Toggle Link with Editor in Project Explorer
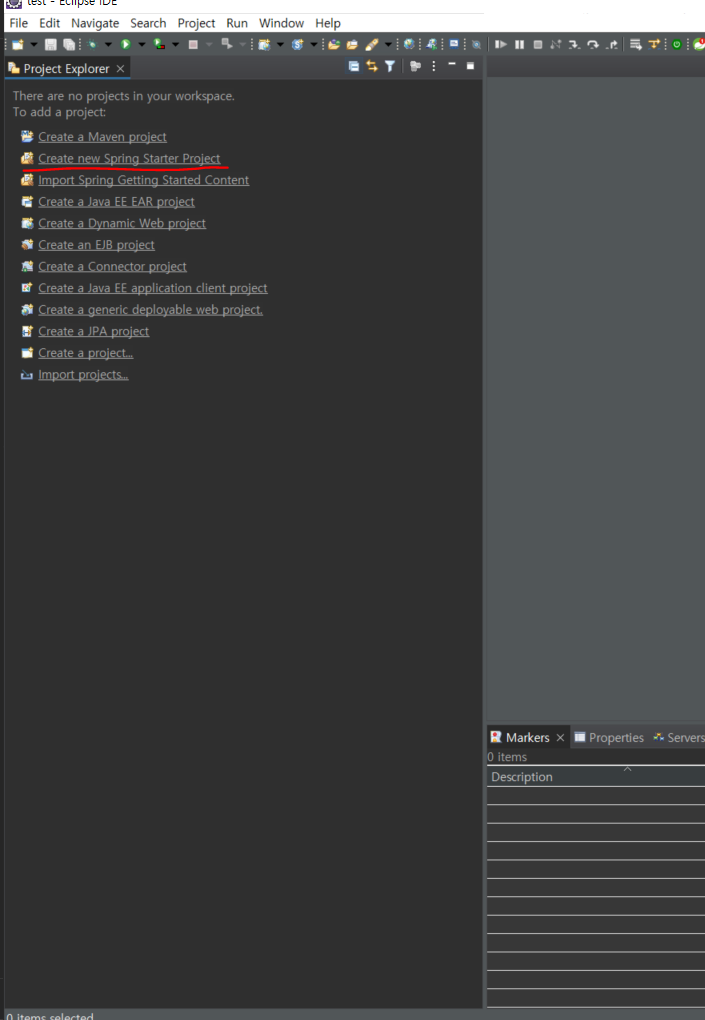Image resolution: width=705 pixels, height=1020 pixels. (x=371, y=66)
